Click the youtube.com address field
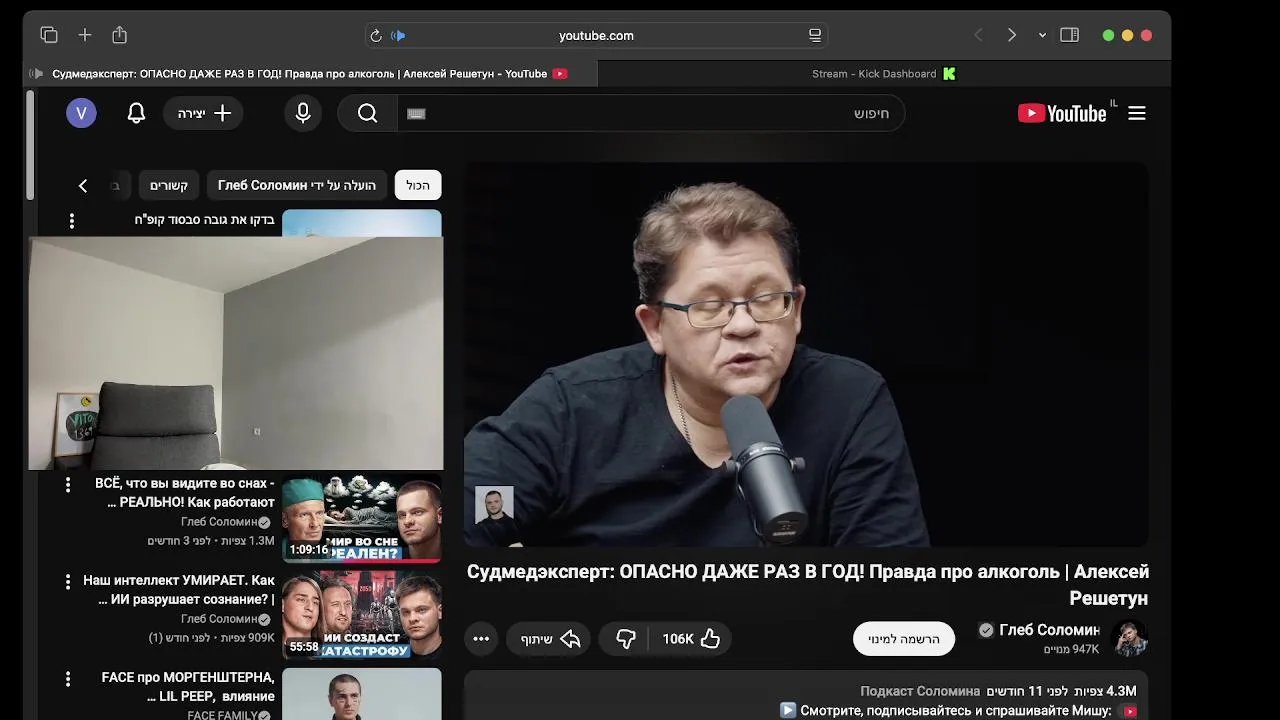The image size is (1280, 720). (x=596, y=35)
